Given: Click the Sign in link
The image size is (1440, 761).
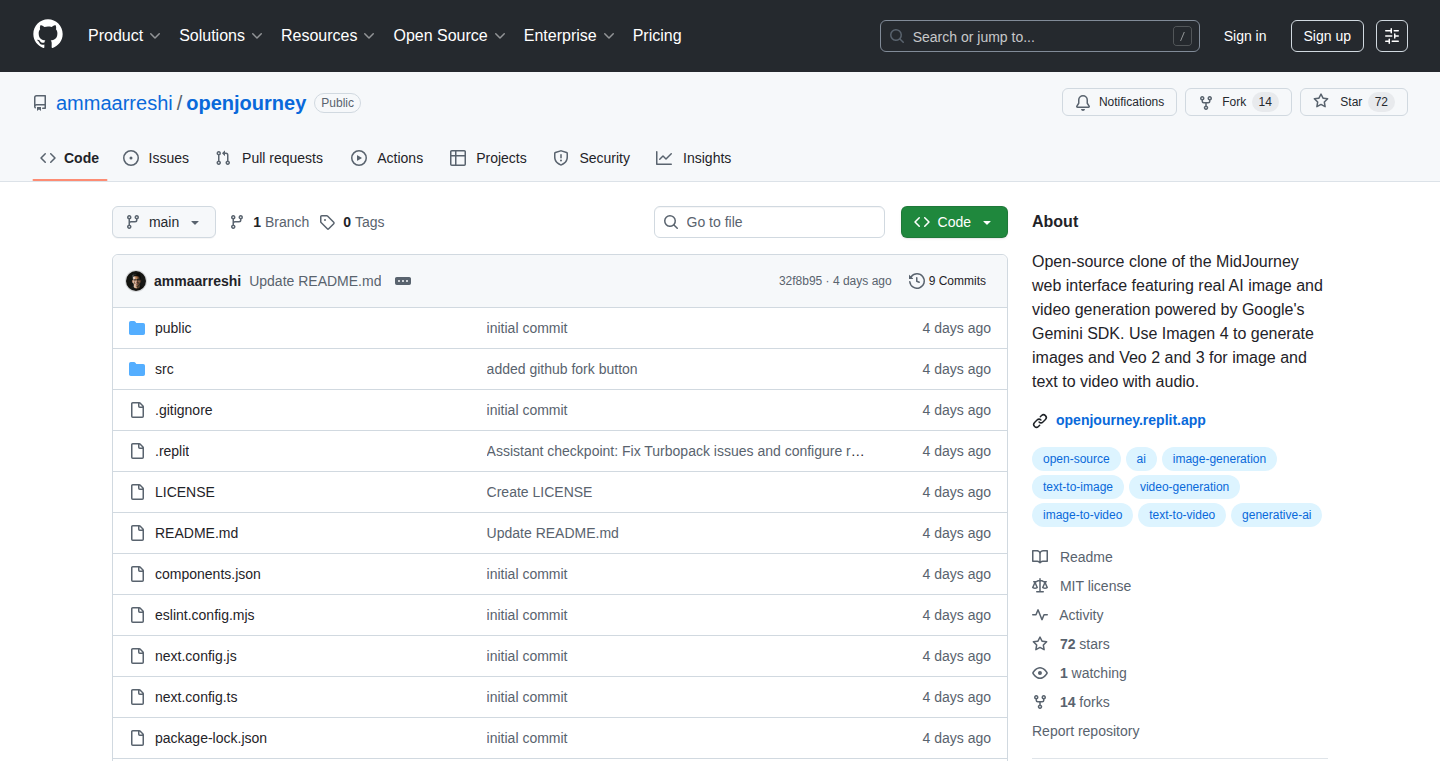Looking at the screenshot, I should point(1245,36).
